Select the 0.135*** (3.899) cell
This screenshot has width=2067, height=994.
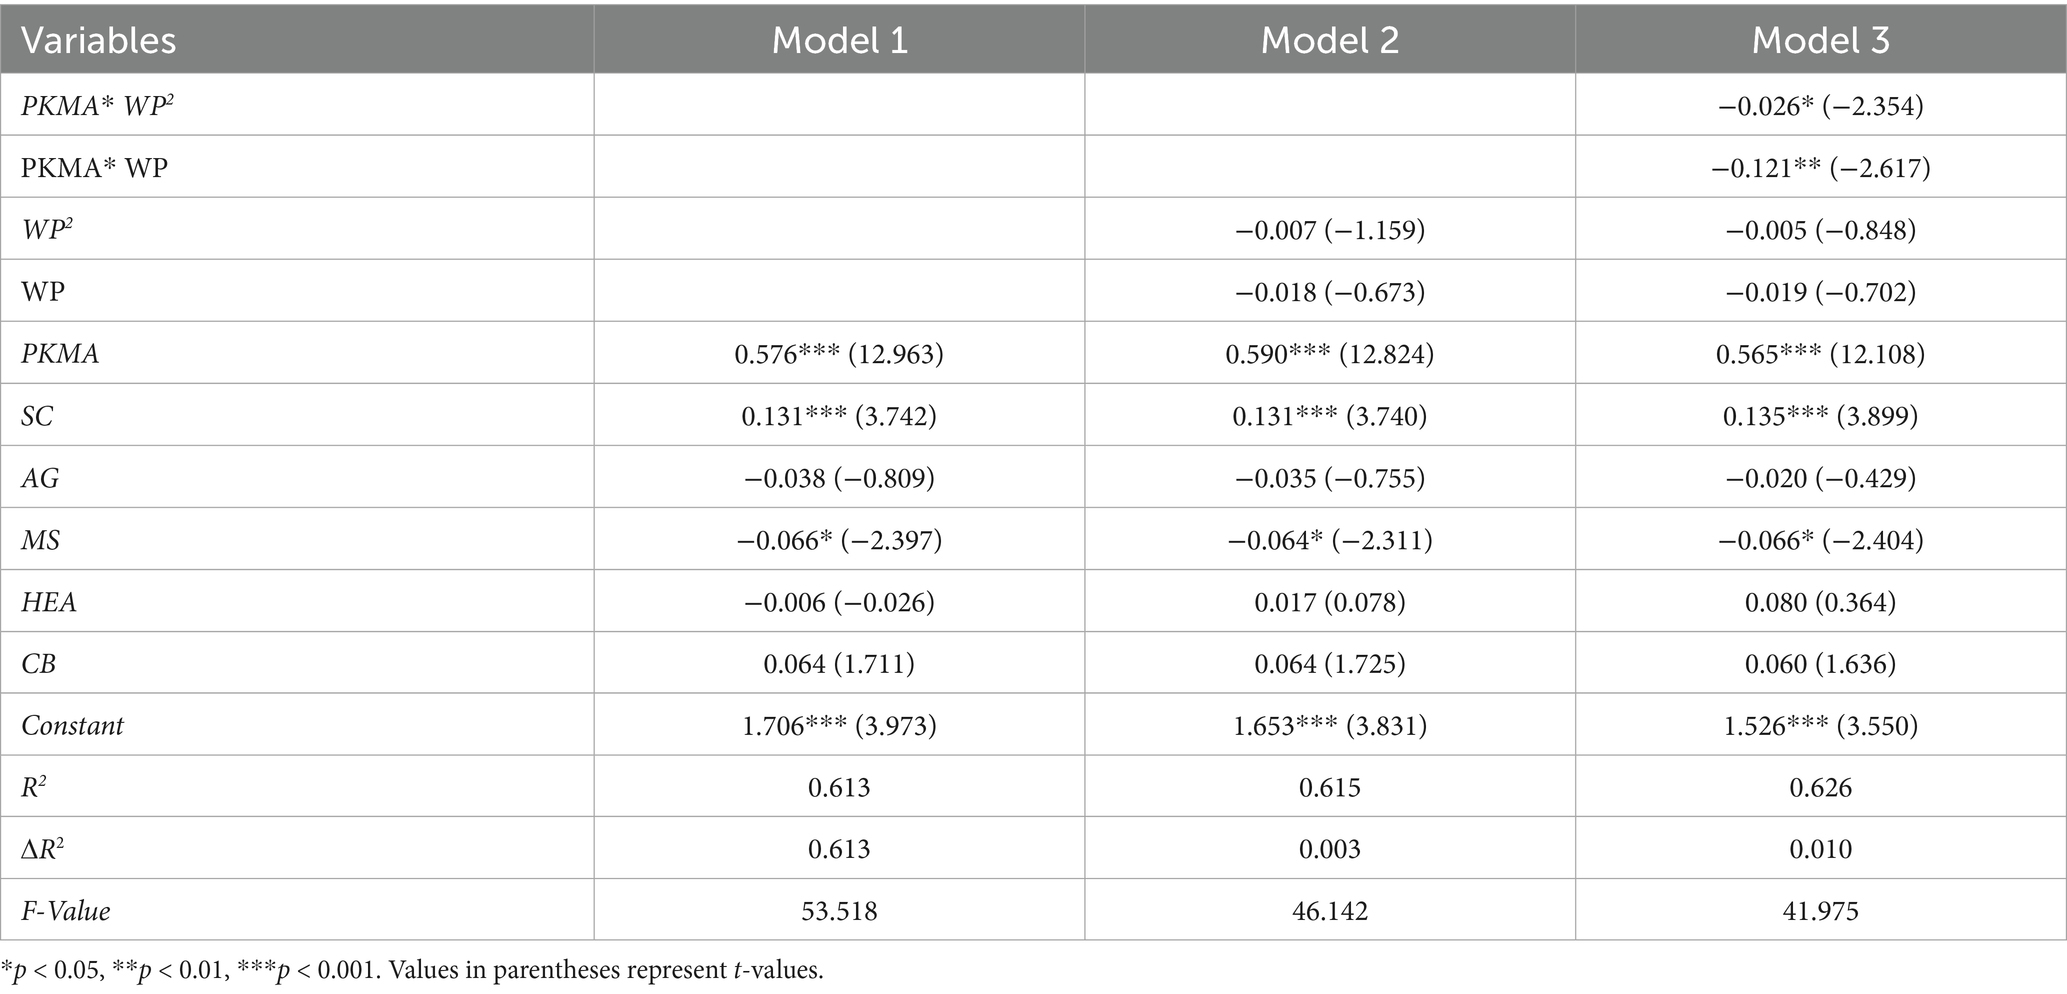(x=1820, y=416)
